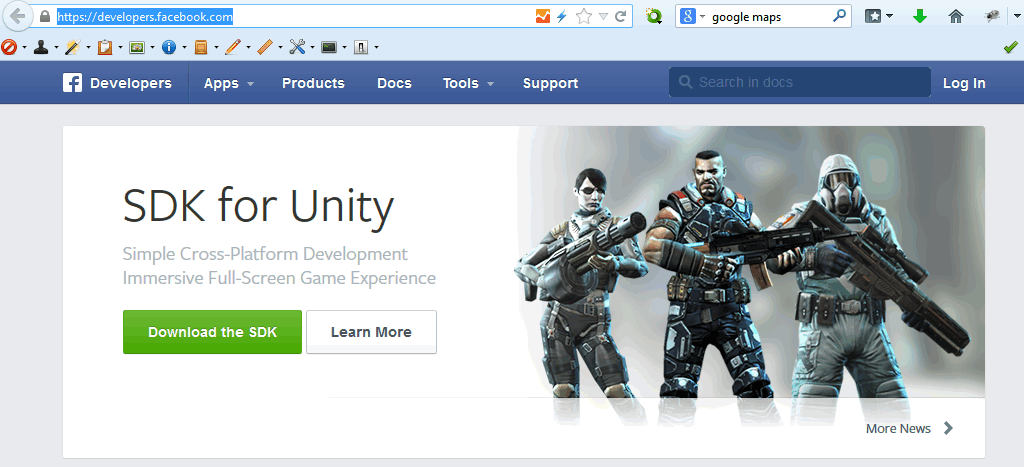1024x467 pixels.
Task: Bookmark this page with the star icon
Action: coord(583,17)
